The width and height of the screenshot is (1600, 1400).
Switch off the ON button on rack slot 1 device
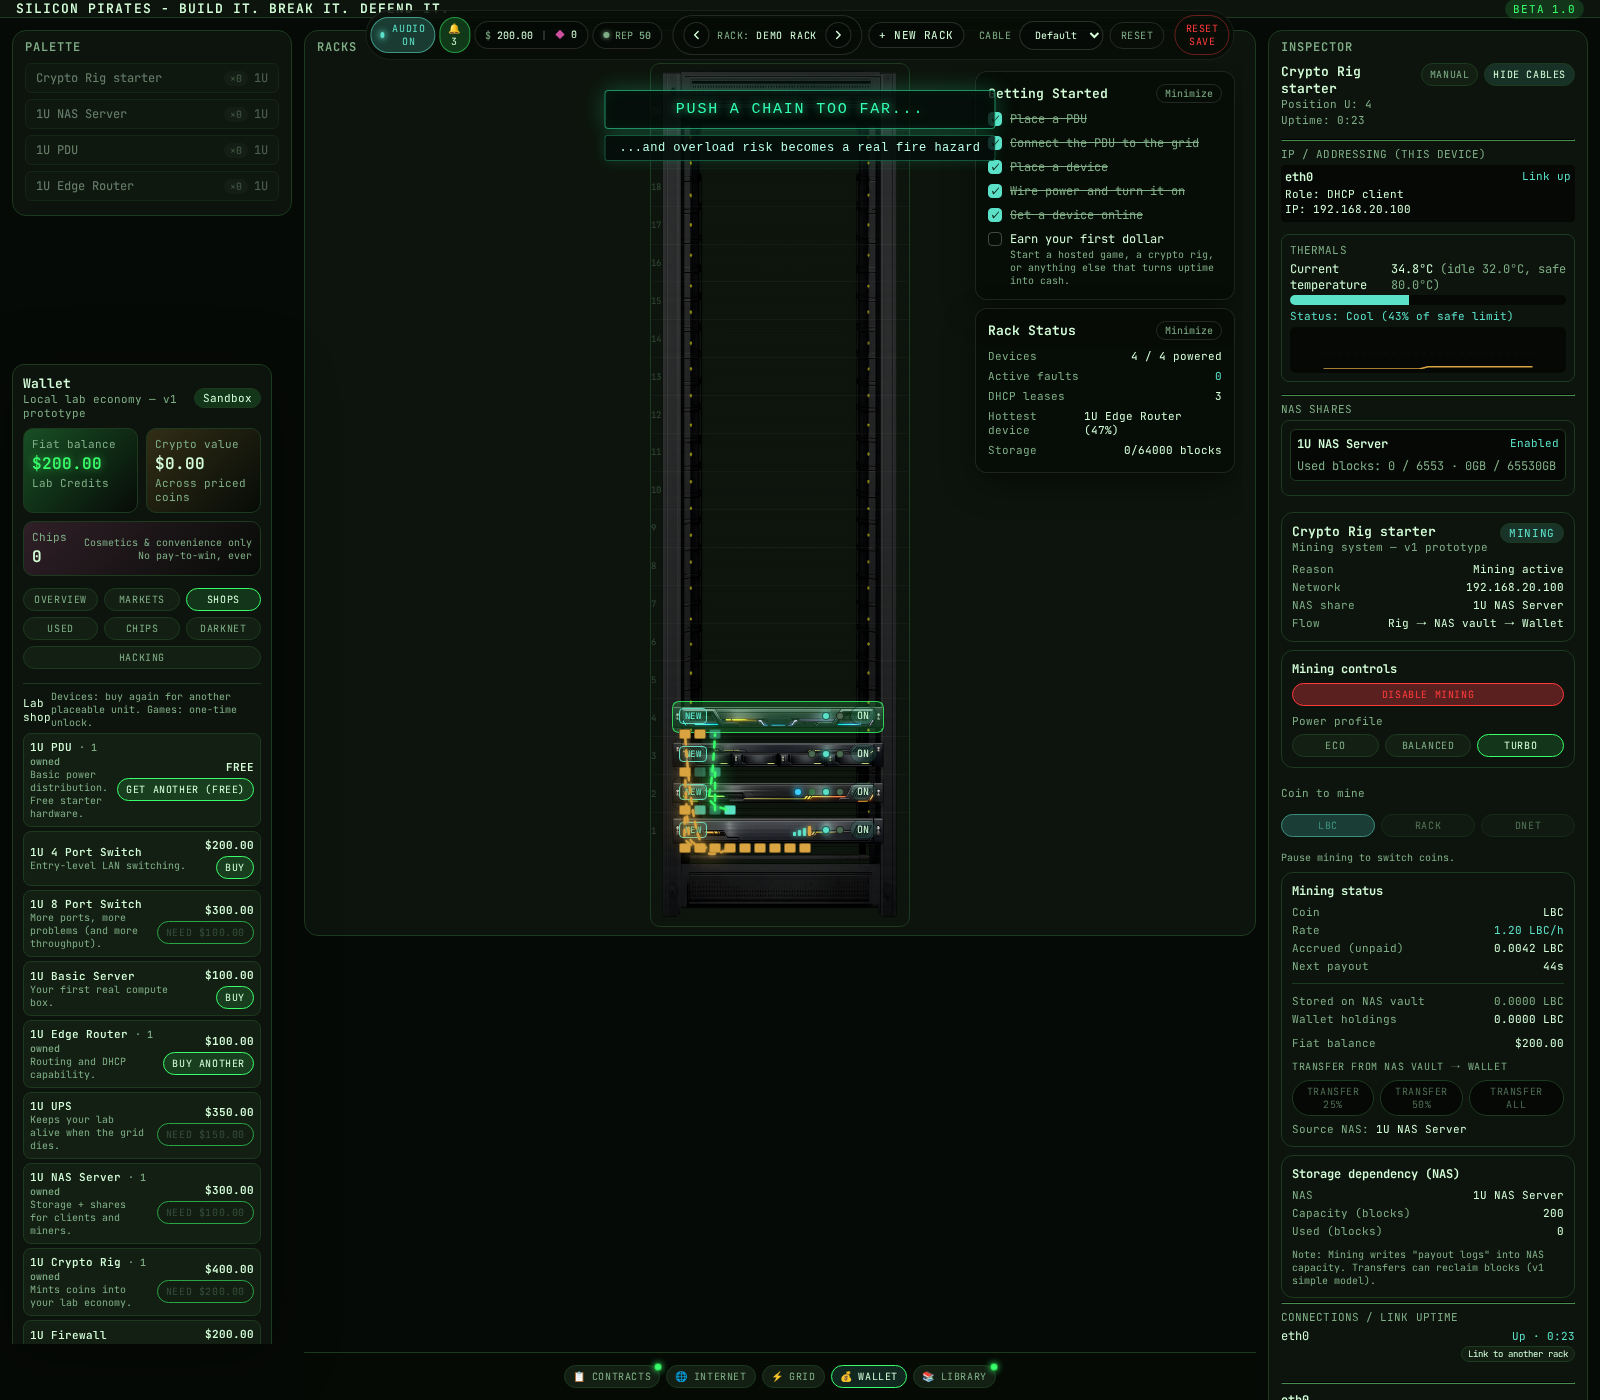click(863, 830)
